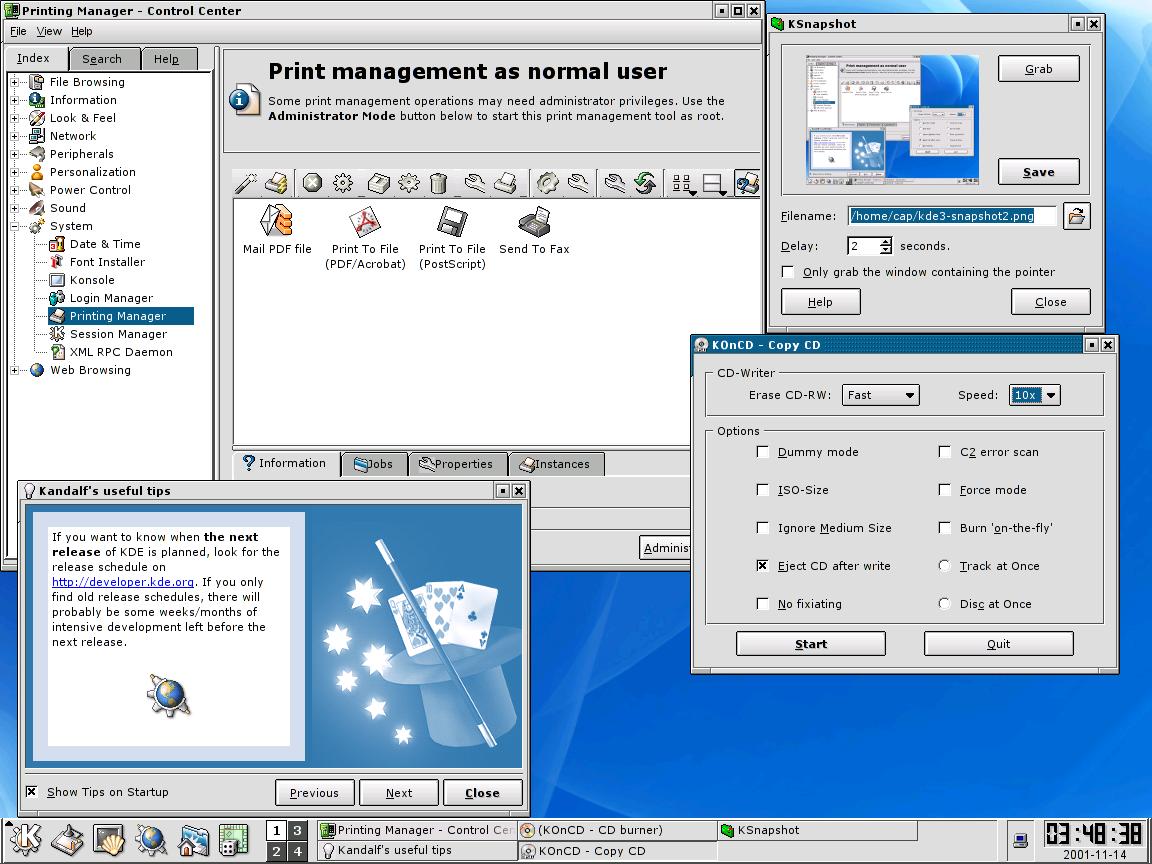Enable Ignore Medium Size option
Viewport: 1152px width, 864px height.
click(x=763, y=528)
